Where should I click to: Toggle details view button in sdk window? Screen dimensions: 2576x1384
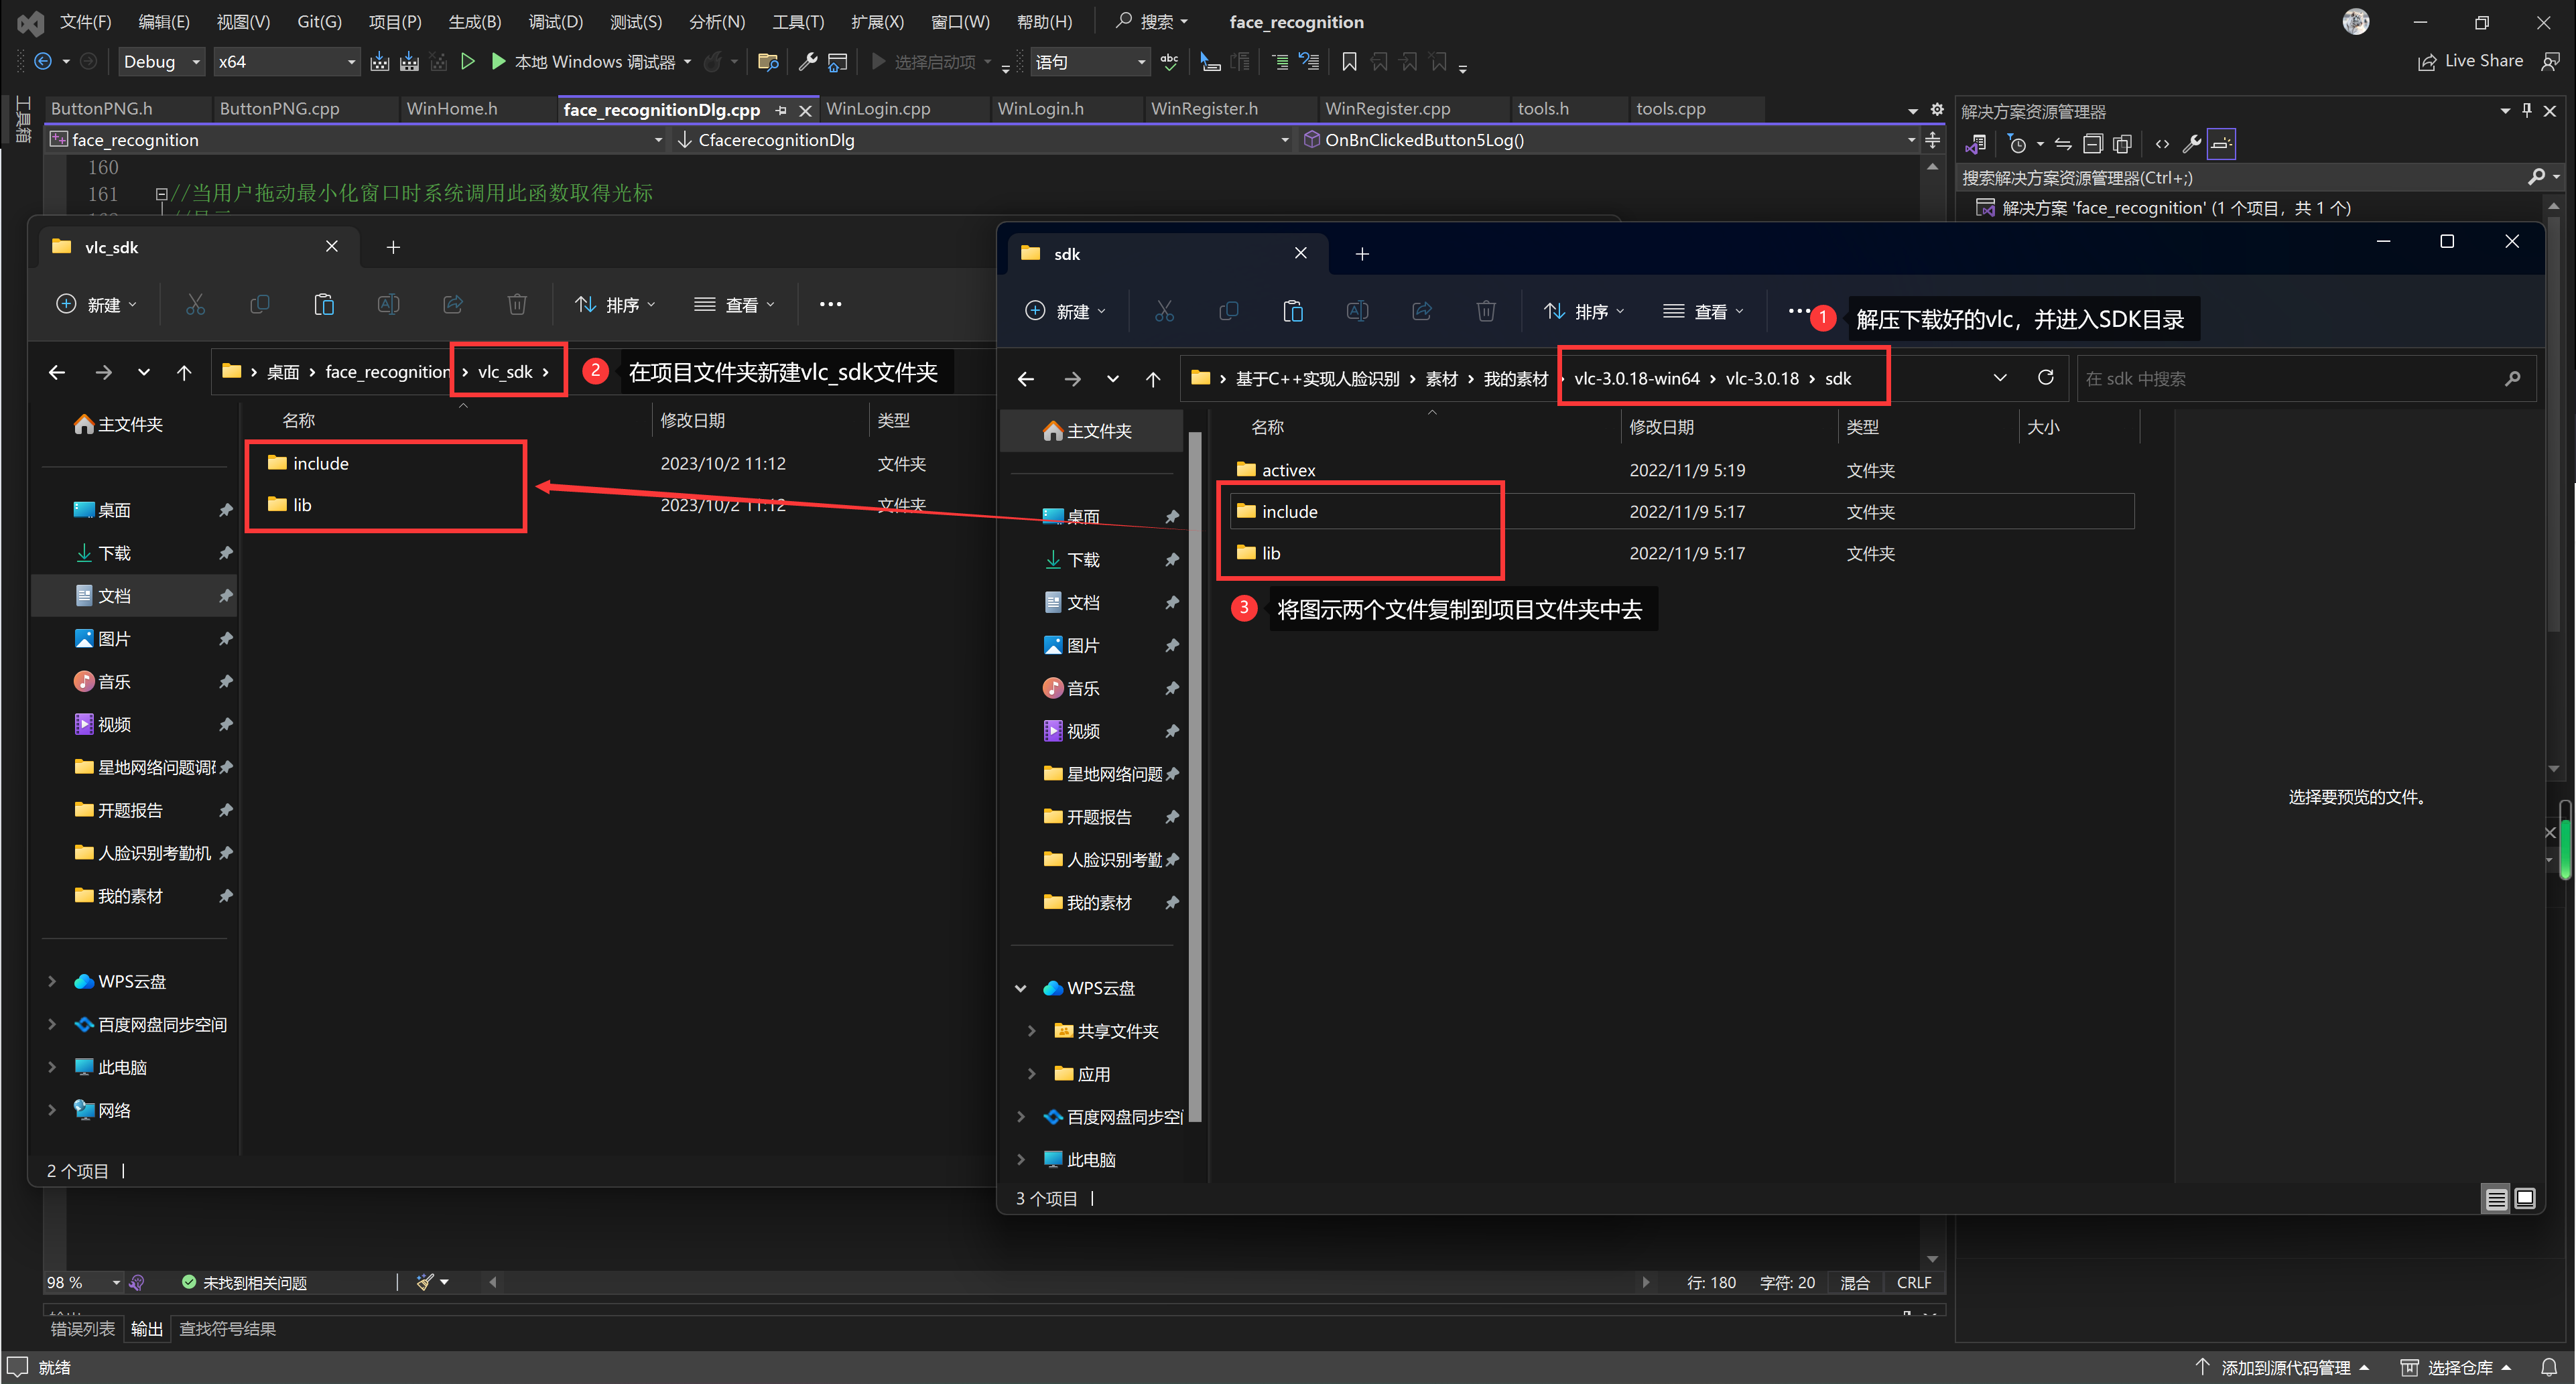pyautogui.click(x=2496, y=1198)
